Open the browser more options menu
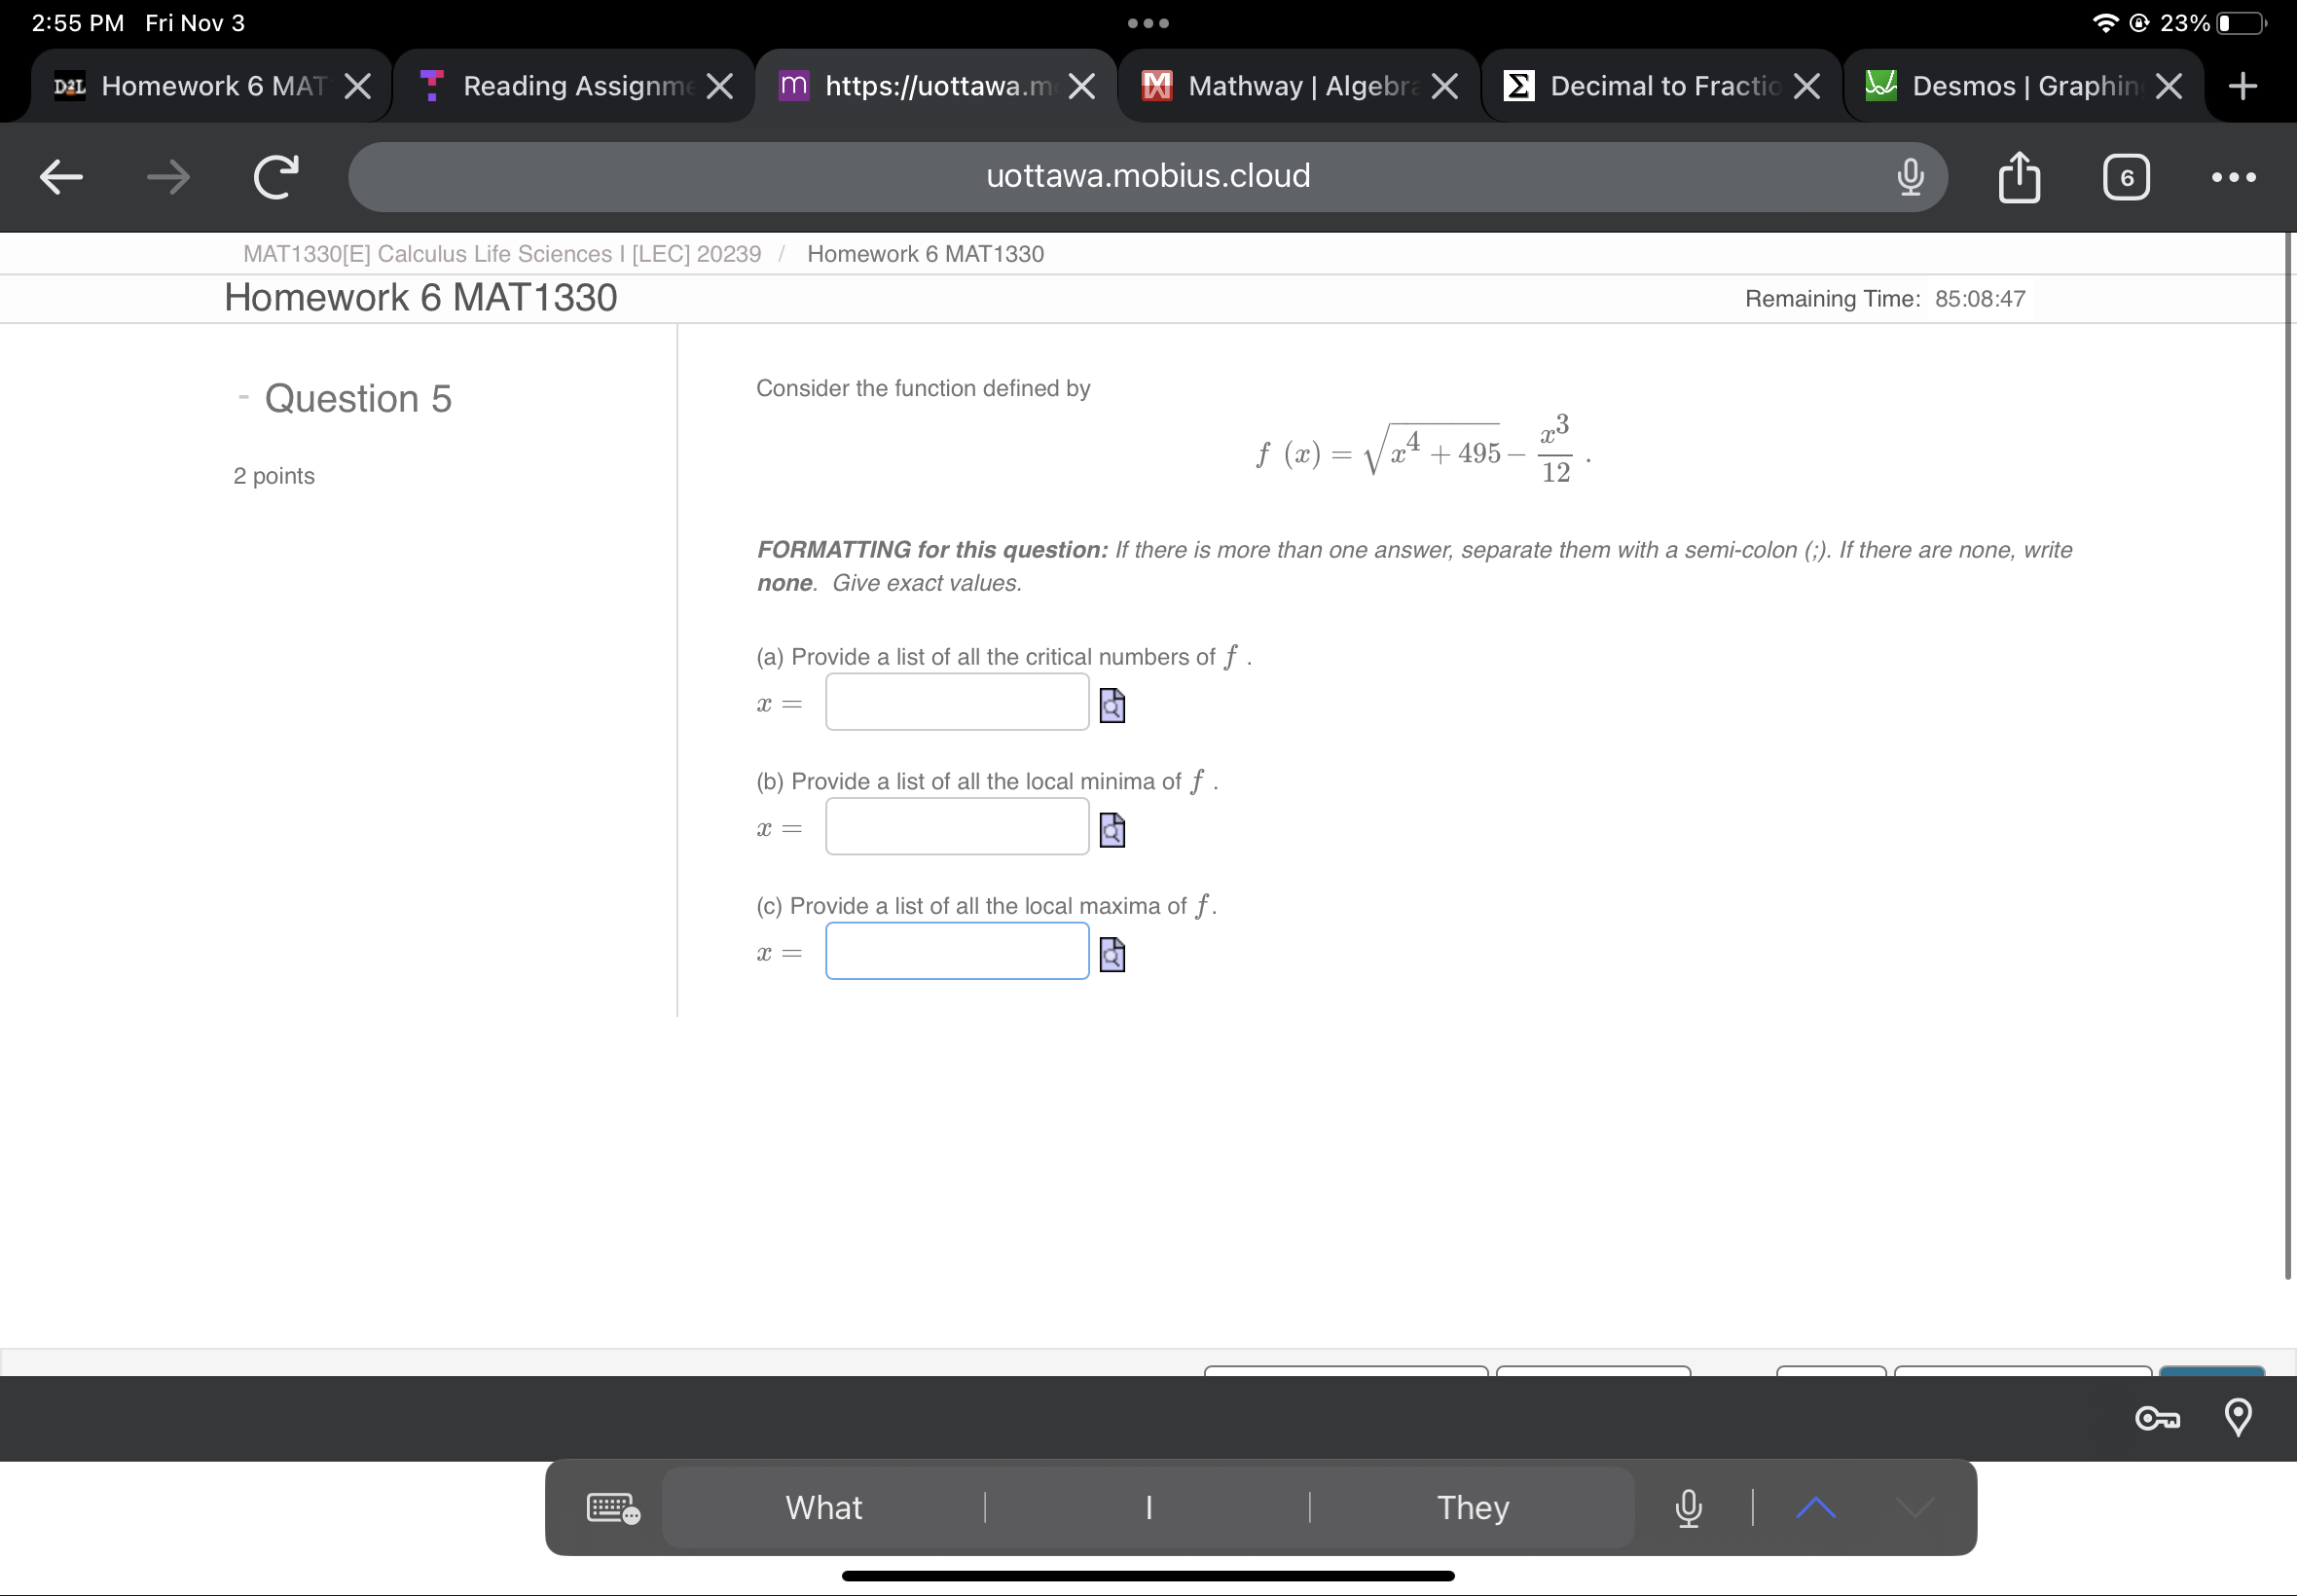Viewport: 2297px width, 1596px height. (x=2234, y=177)
